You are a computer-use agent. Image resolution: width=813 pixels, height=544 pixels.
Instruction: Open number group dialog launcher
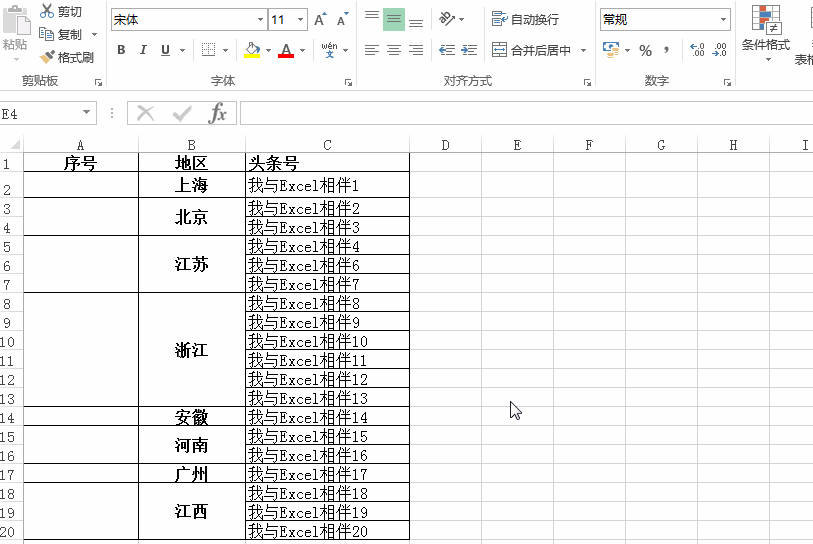pyautogui.click(x=727, y=82)
